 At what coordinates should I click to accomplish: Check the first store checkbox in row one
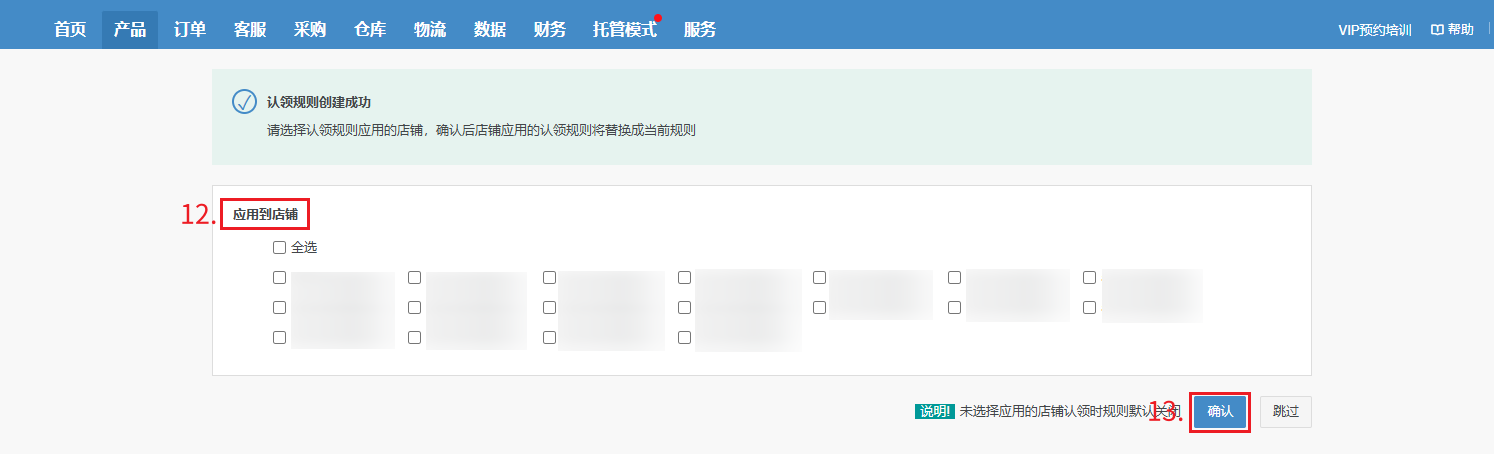[x=280, y=277]
